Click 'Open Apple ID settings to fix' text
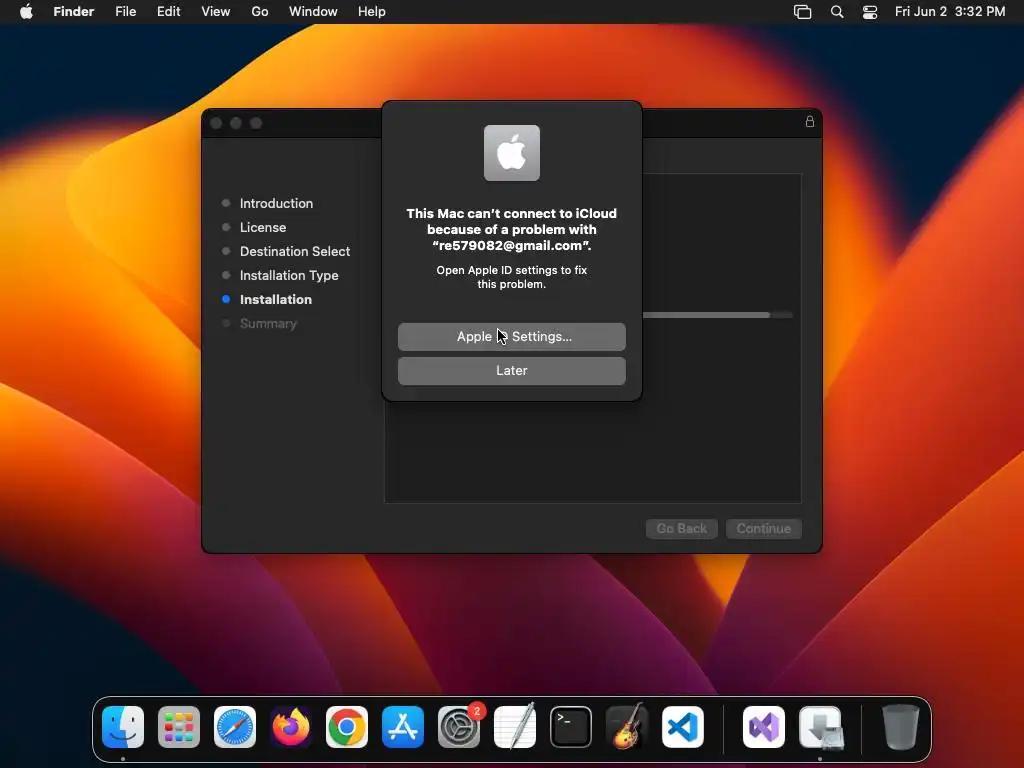Screen dimensions: 1024x768 point(511,270)
